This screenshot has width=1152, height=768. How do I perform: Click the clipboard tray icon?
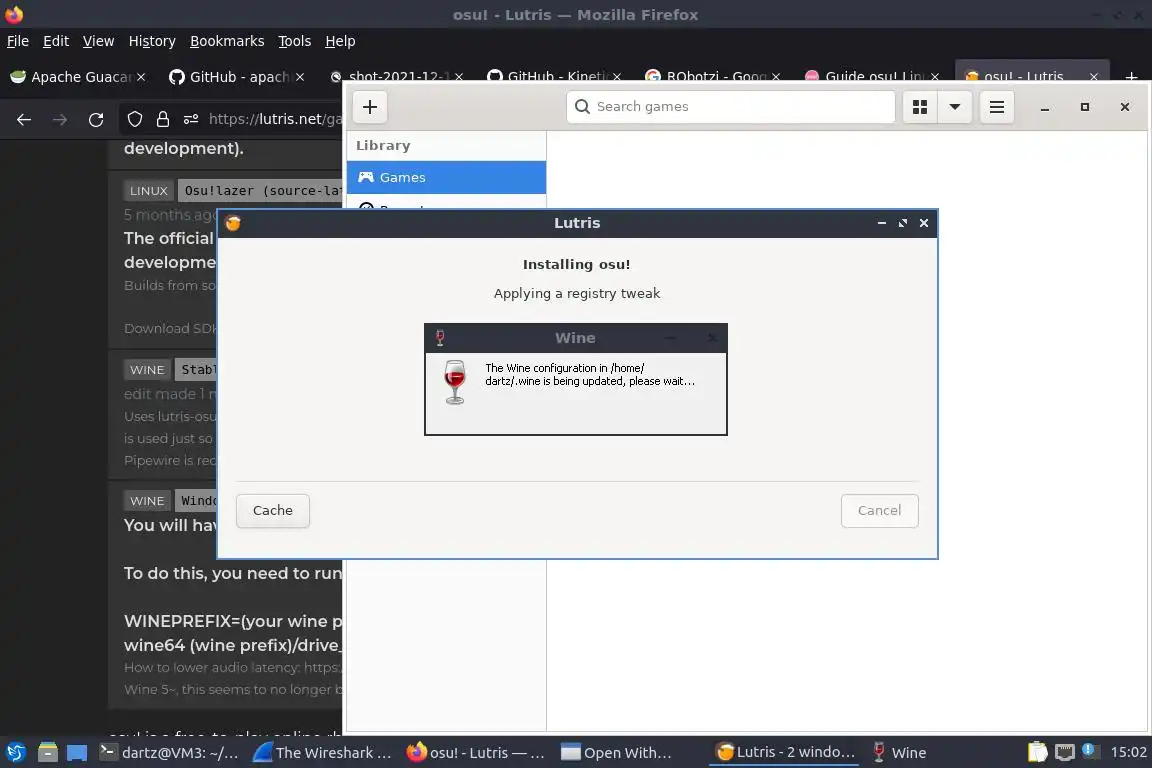[x=1037, y=752]
